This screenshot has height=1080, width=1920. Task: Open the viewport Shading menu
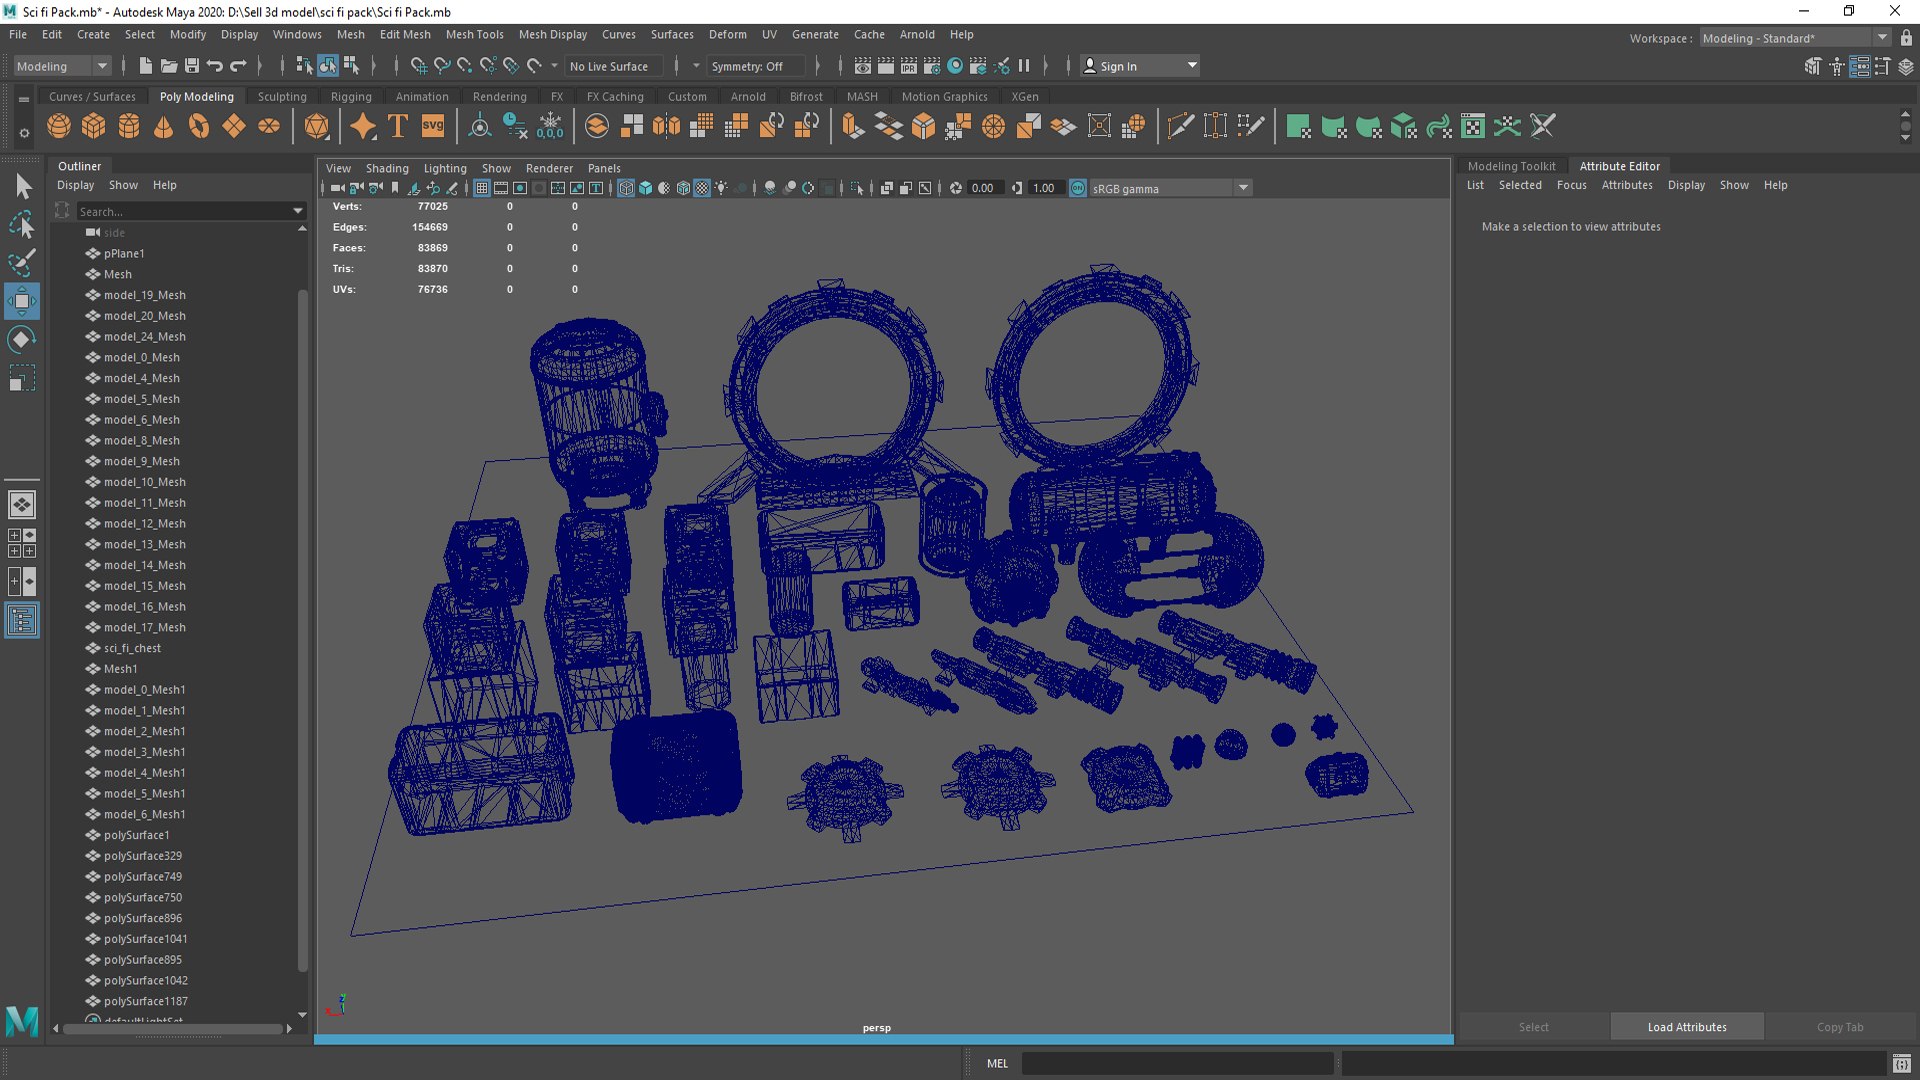387,168
